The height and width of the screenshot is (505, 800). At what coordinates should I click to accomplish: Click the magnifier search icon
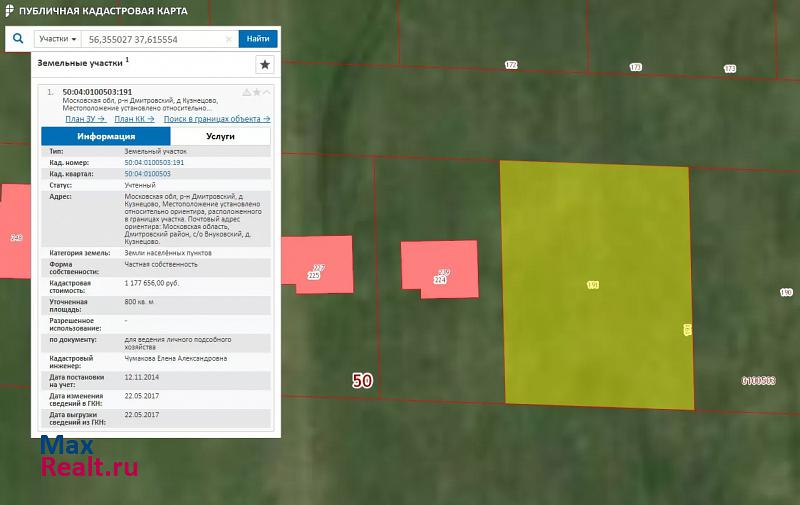click(x=19, y=39)
